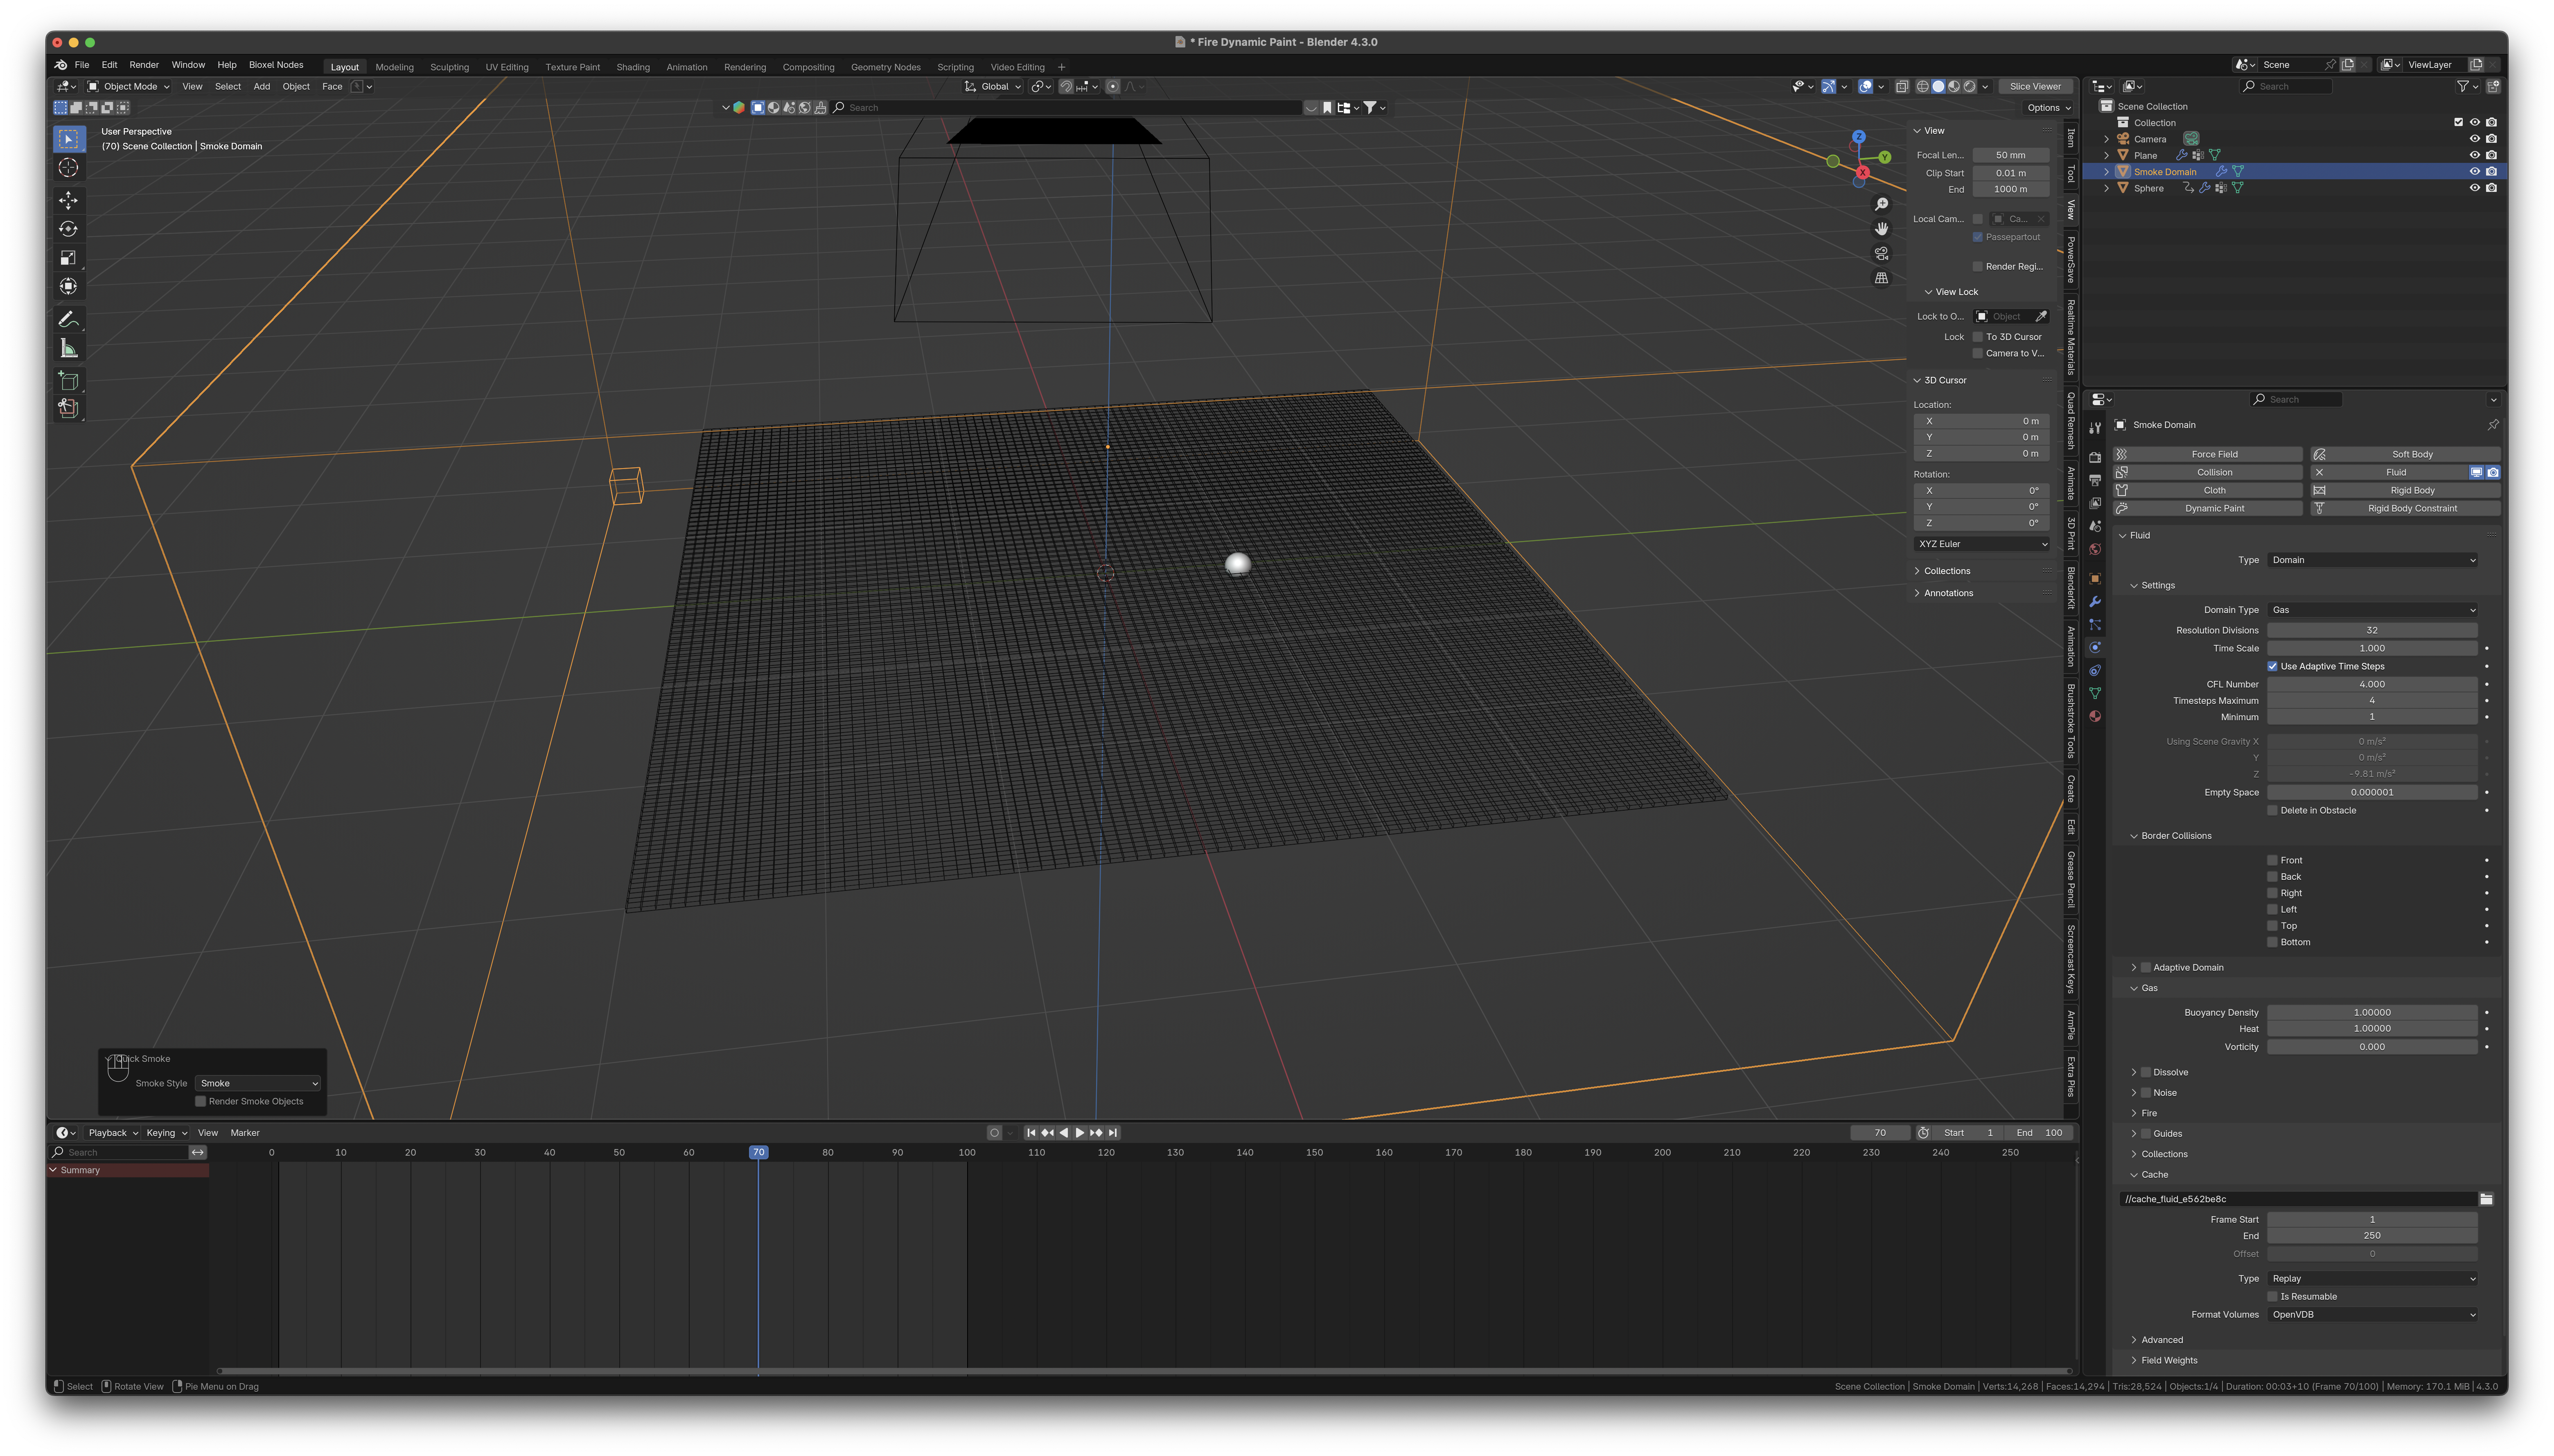Open the Playback menu in timeline
This screenshot has width=2554, height=1456.
[113, 1133]
